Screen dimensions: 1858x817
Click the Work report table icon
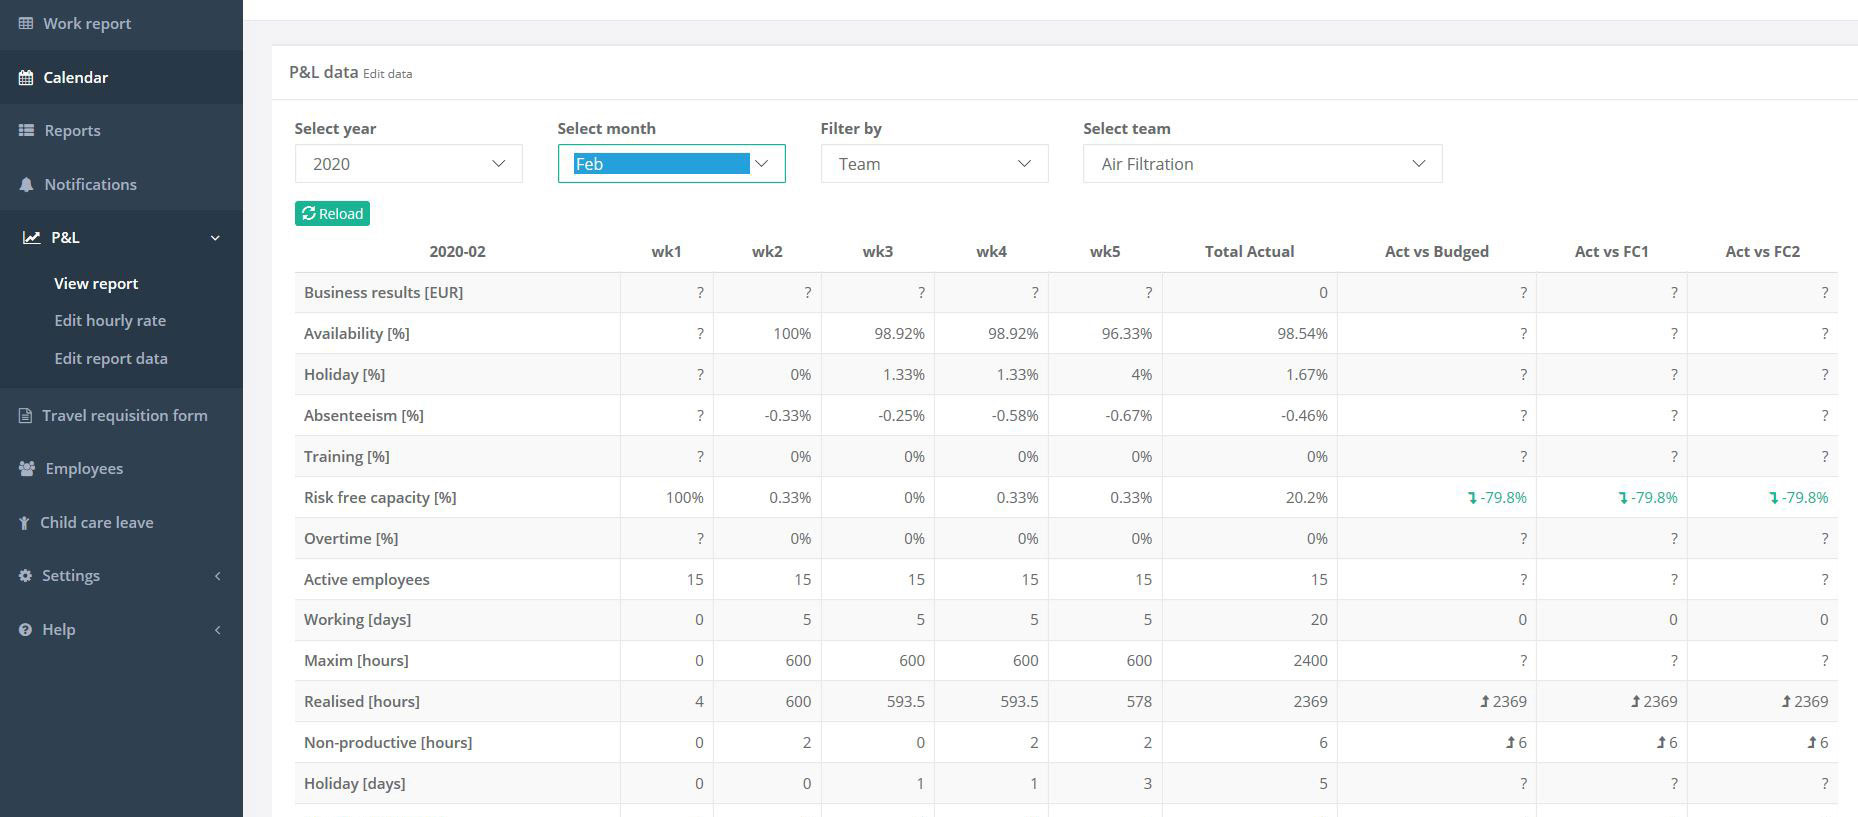26,23
